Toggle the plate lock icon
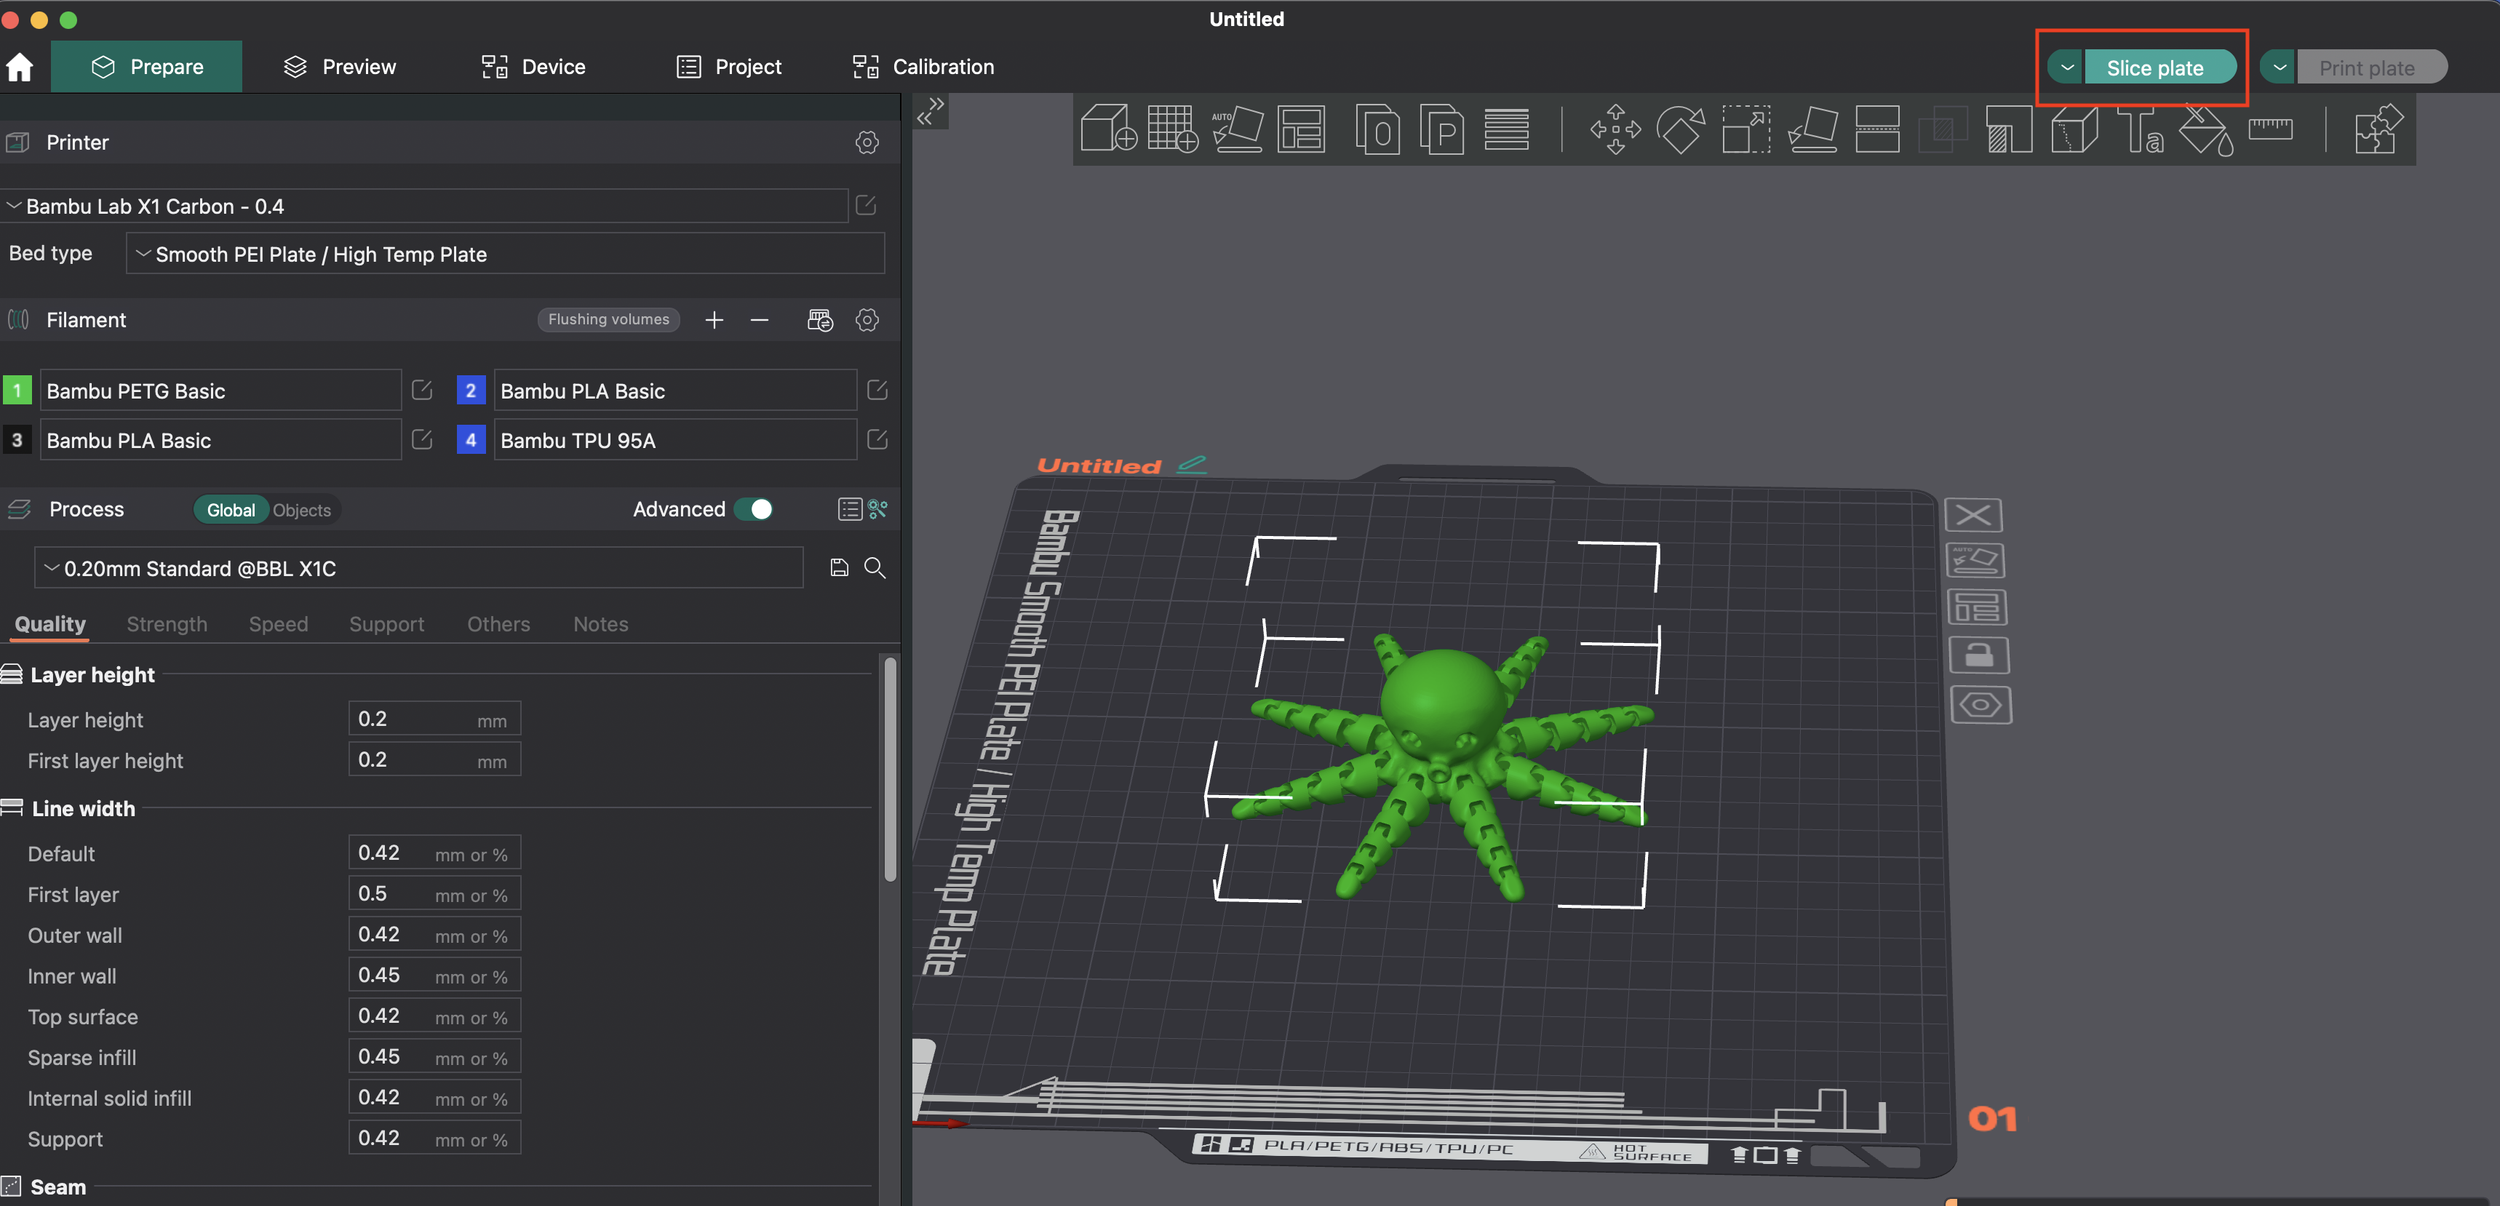This screenshot has height=1206, width=2500. click(1979, 656)
